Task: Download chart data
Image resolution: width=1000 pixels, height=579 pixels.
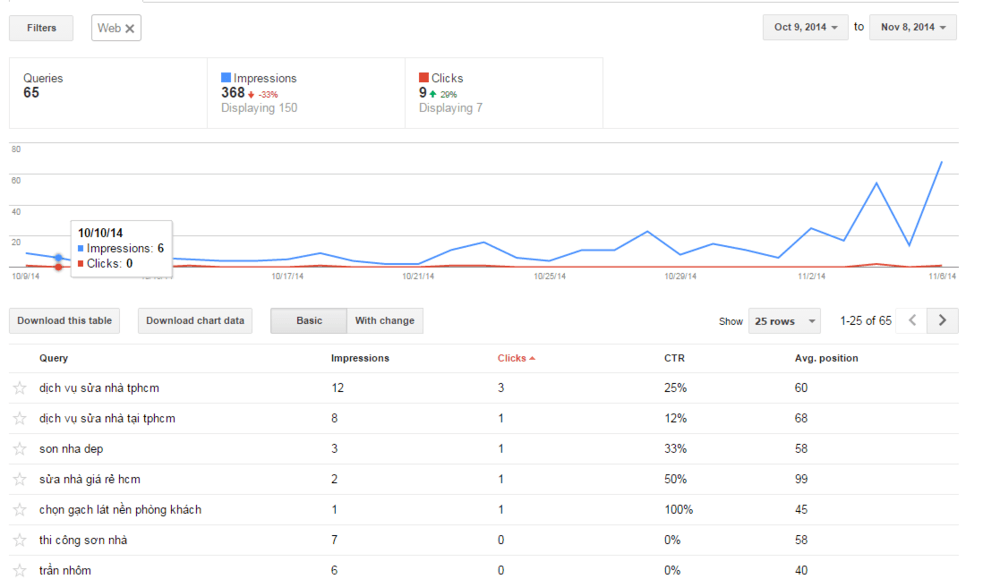Action: click(x=195, y=321)
